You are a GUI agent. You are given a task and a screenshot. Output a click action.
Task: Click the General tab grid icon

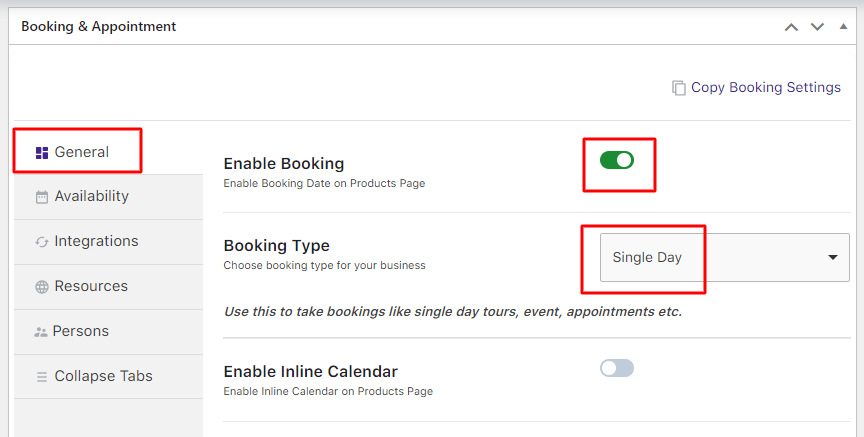click(x=42, y=153)
